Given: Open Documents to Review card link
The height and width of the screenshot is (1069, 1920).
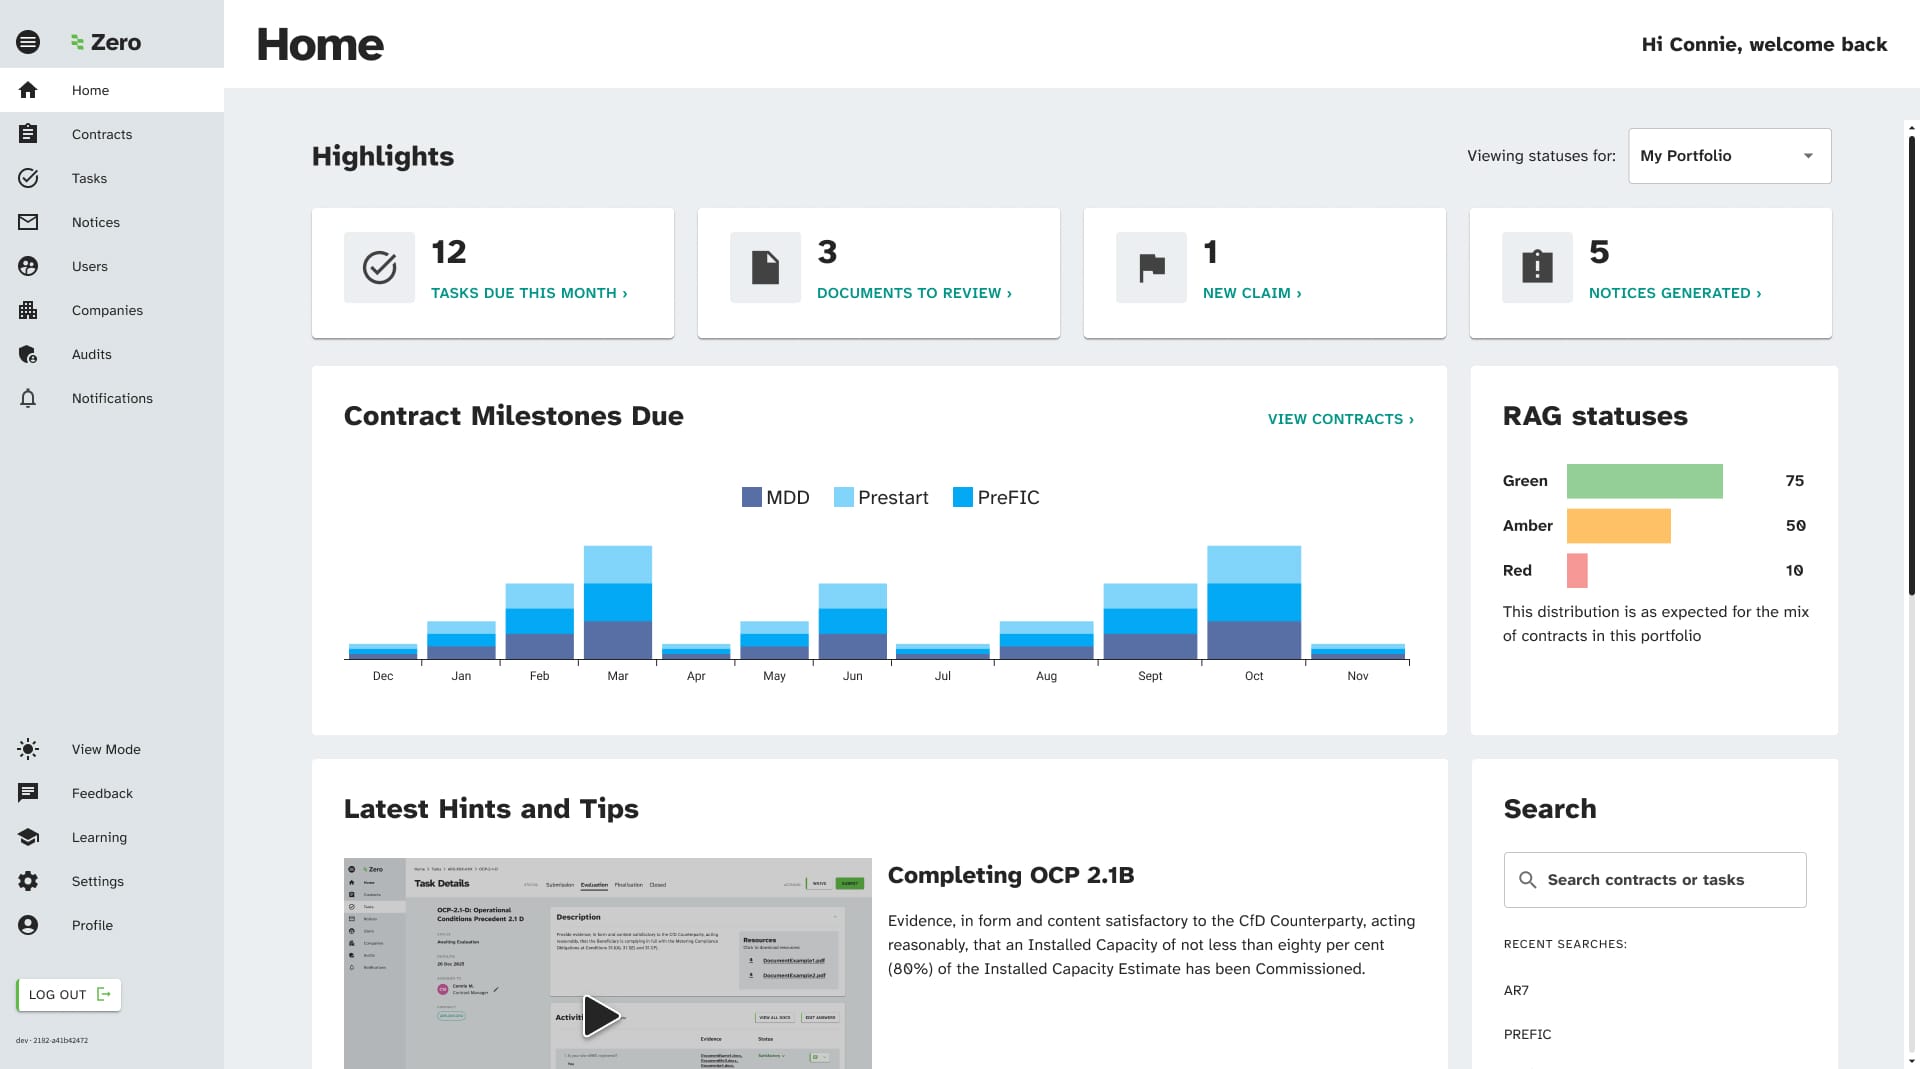Looking at the screenshot, I should pos(914,293).
